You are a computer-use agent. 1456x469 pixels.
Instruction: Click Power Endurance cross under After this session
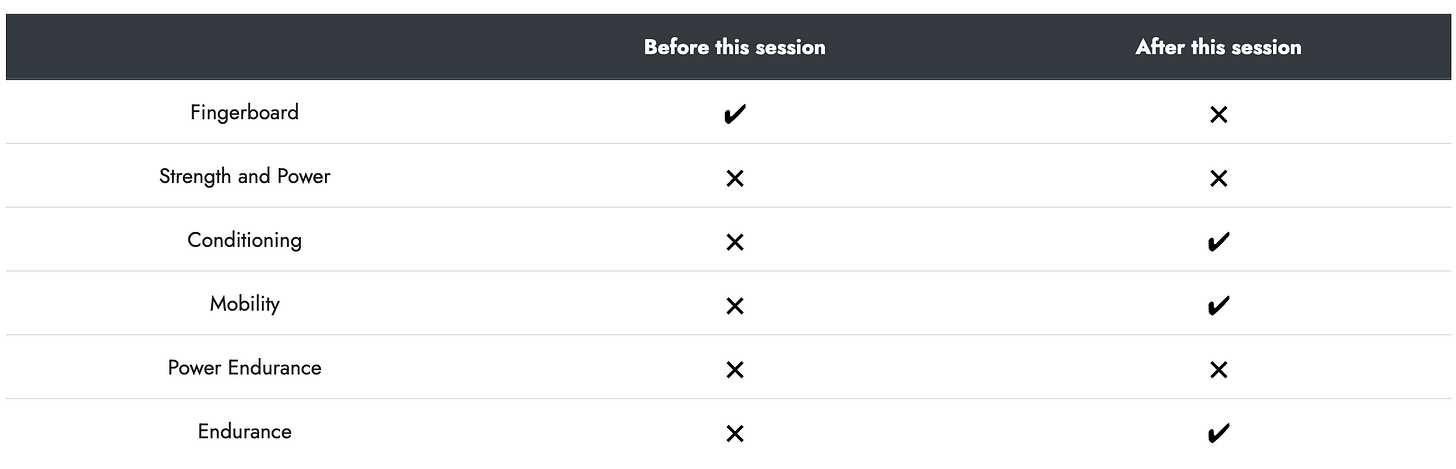point(1218,370)
